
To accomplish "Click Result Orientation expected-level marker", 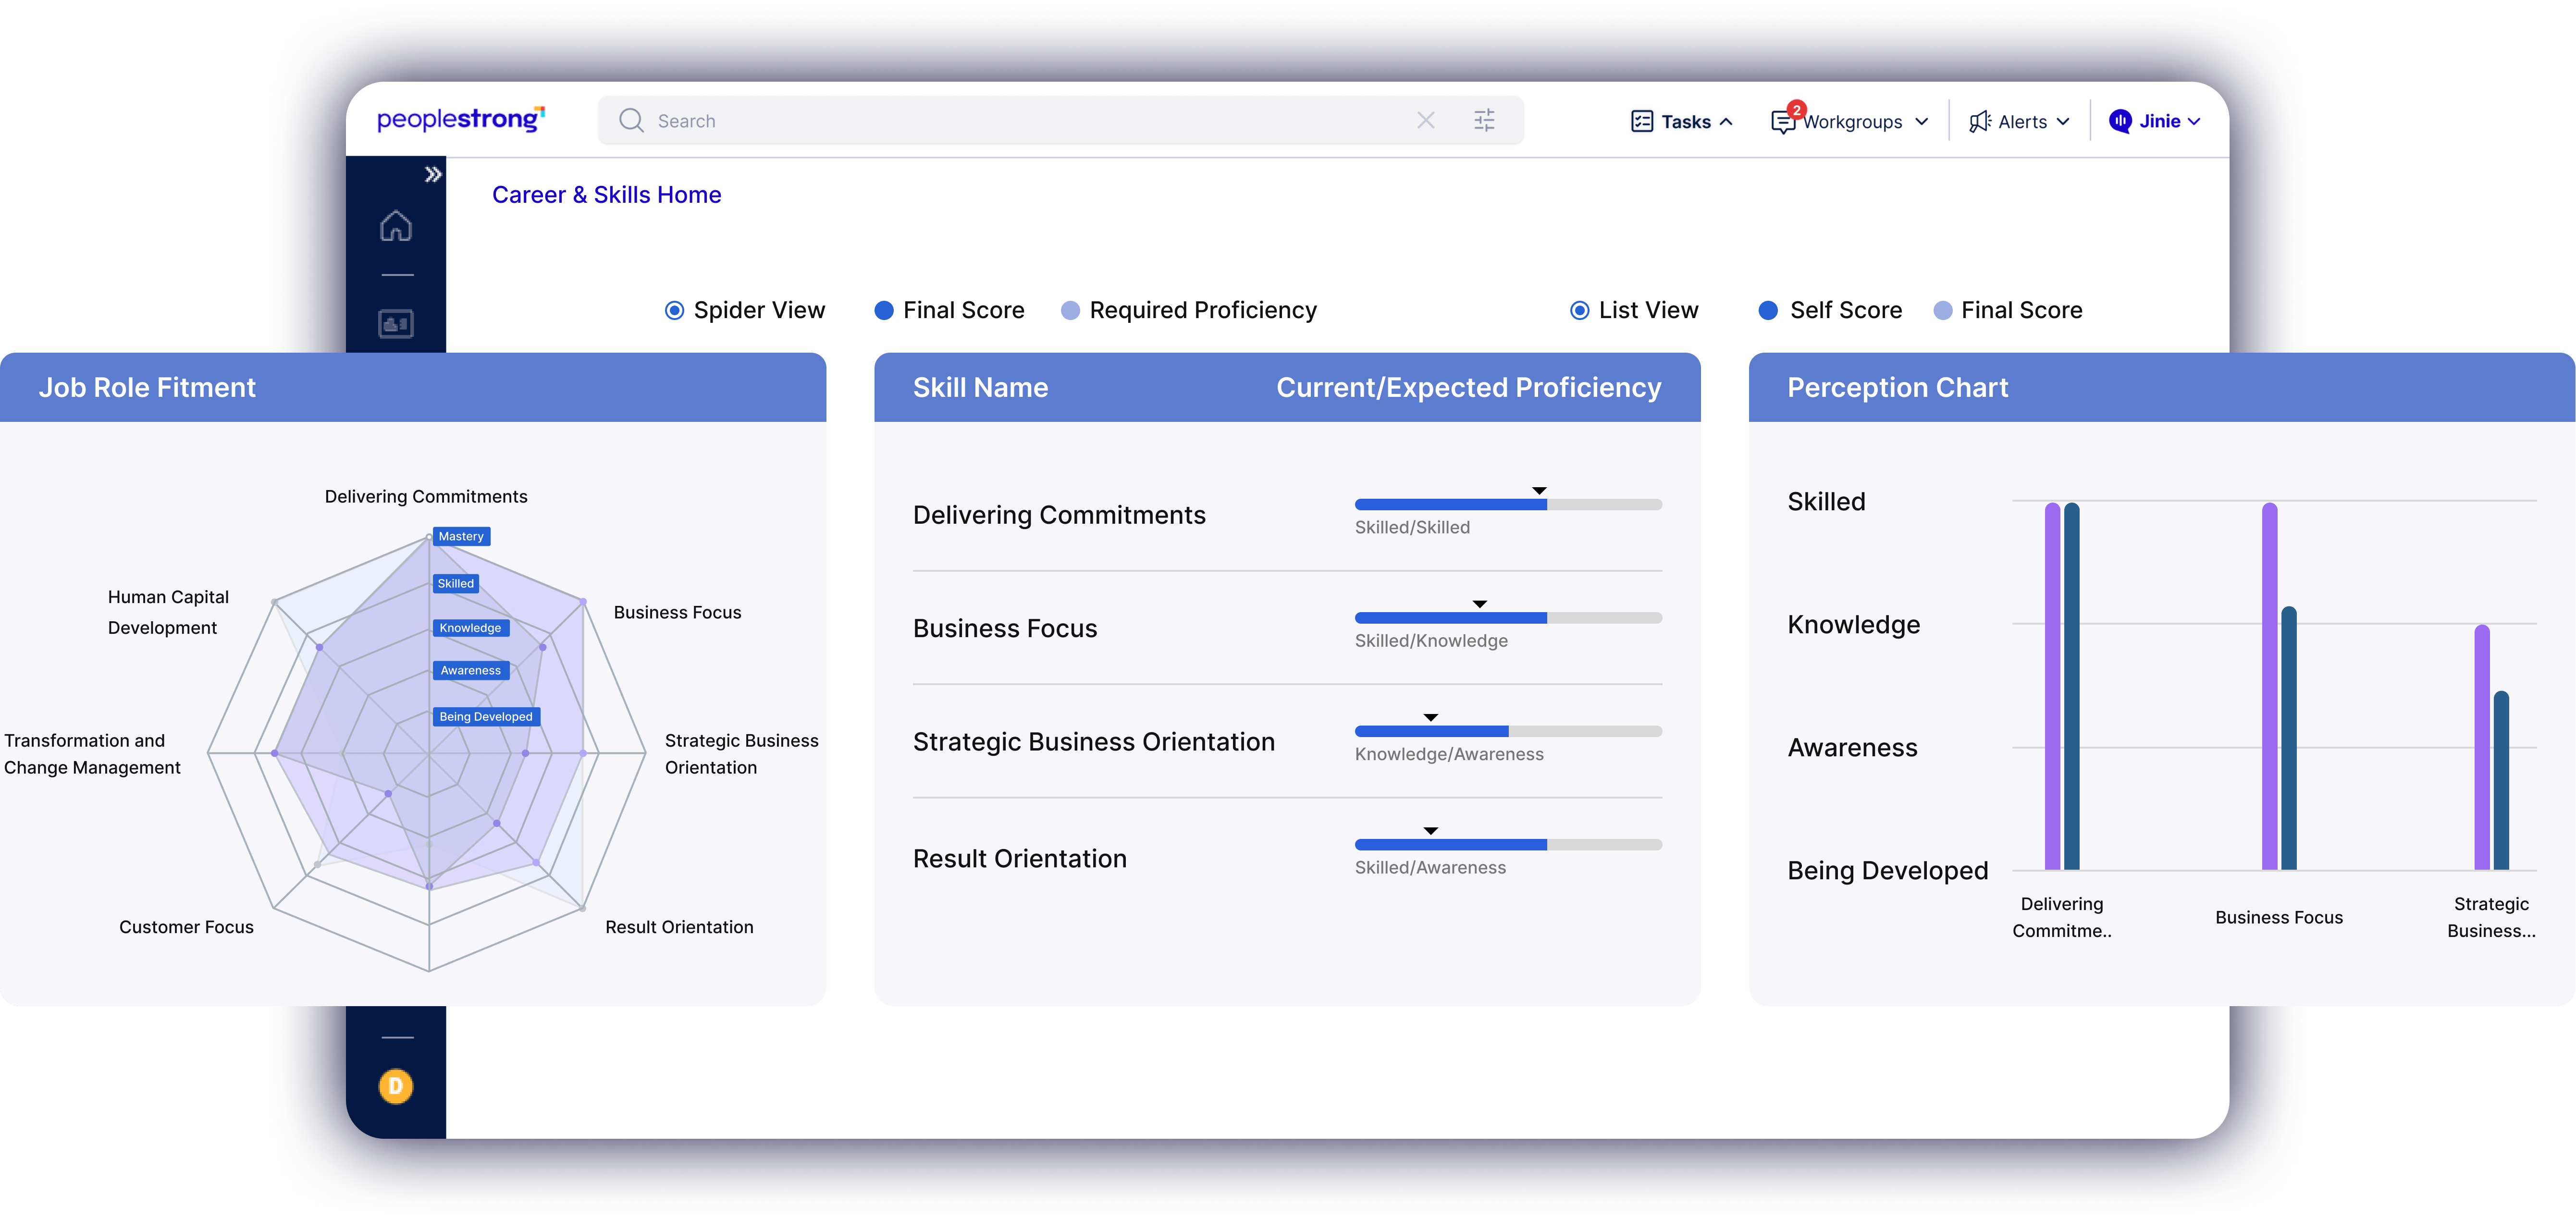I will click(1431, 831).
